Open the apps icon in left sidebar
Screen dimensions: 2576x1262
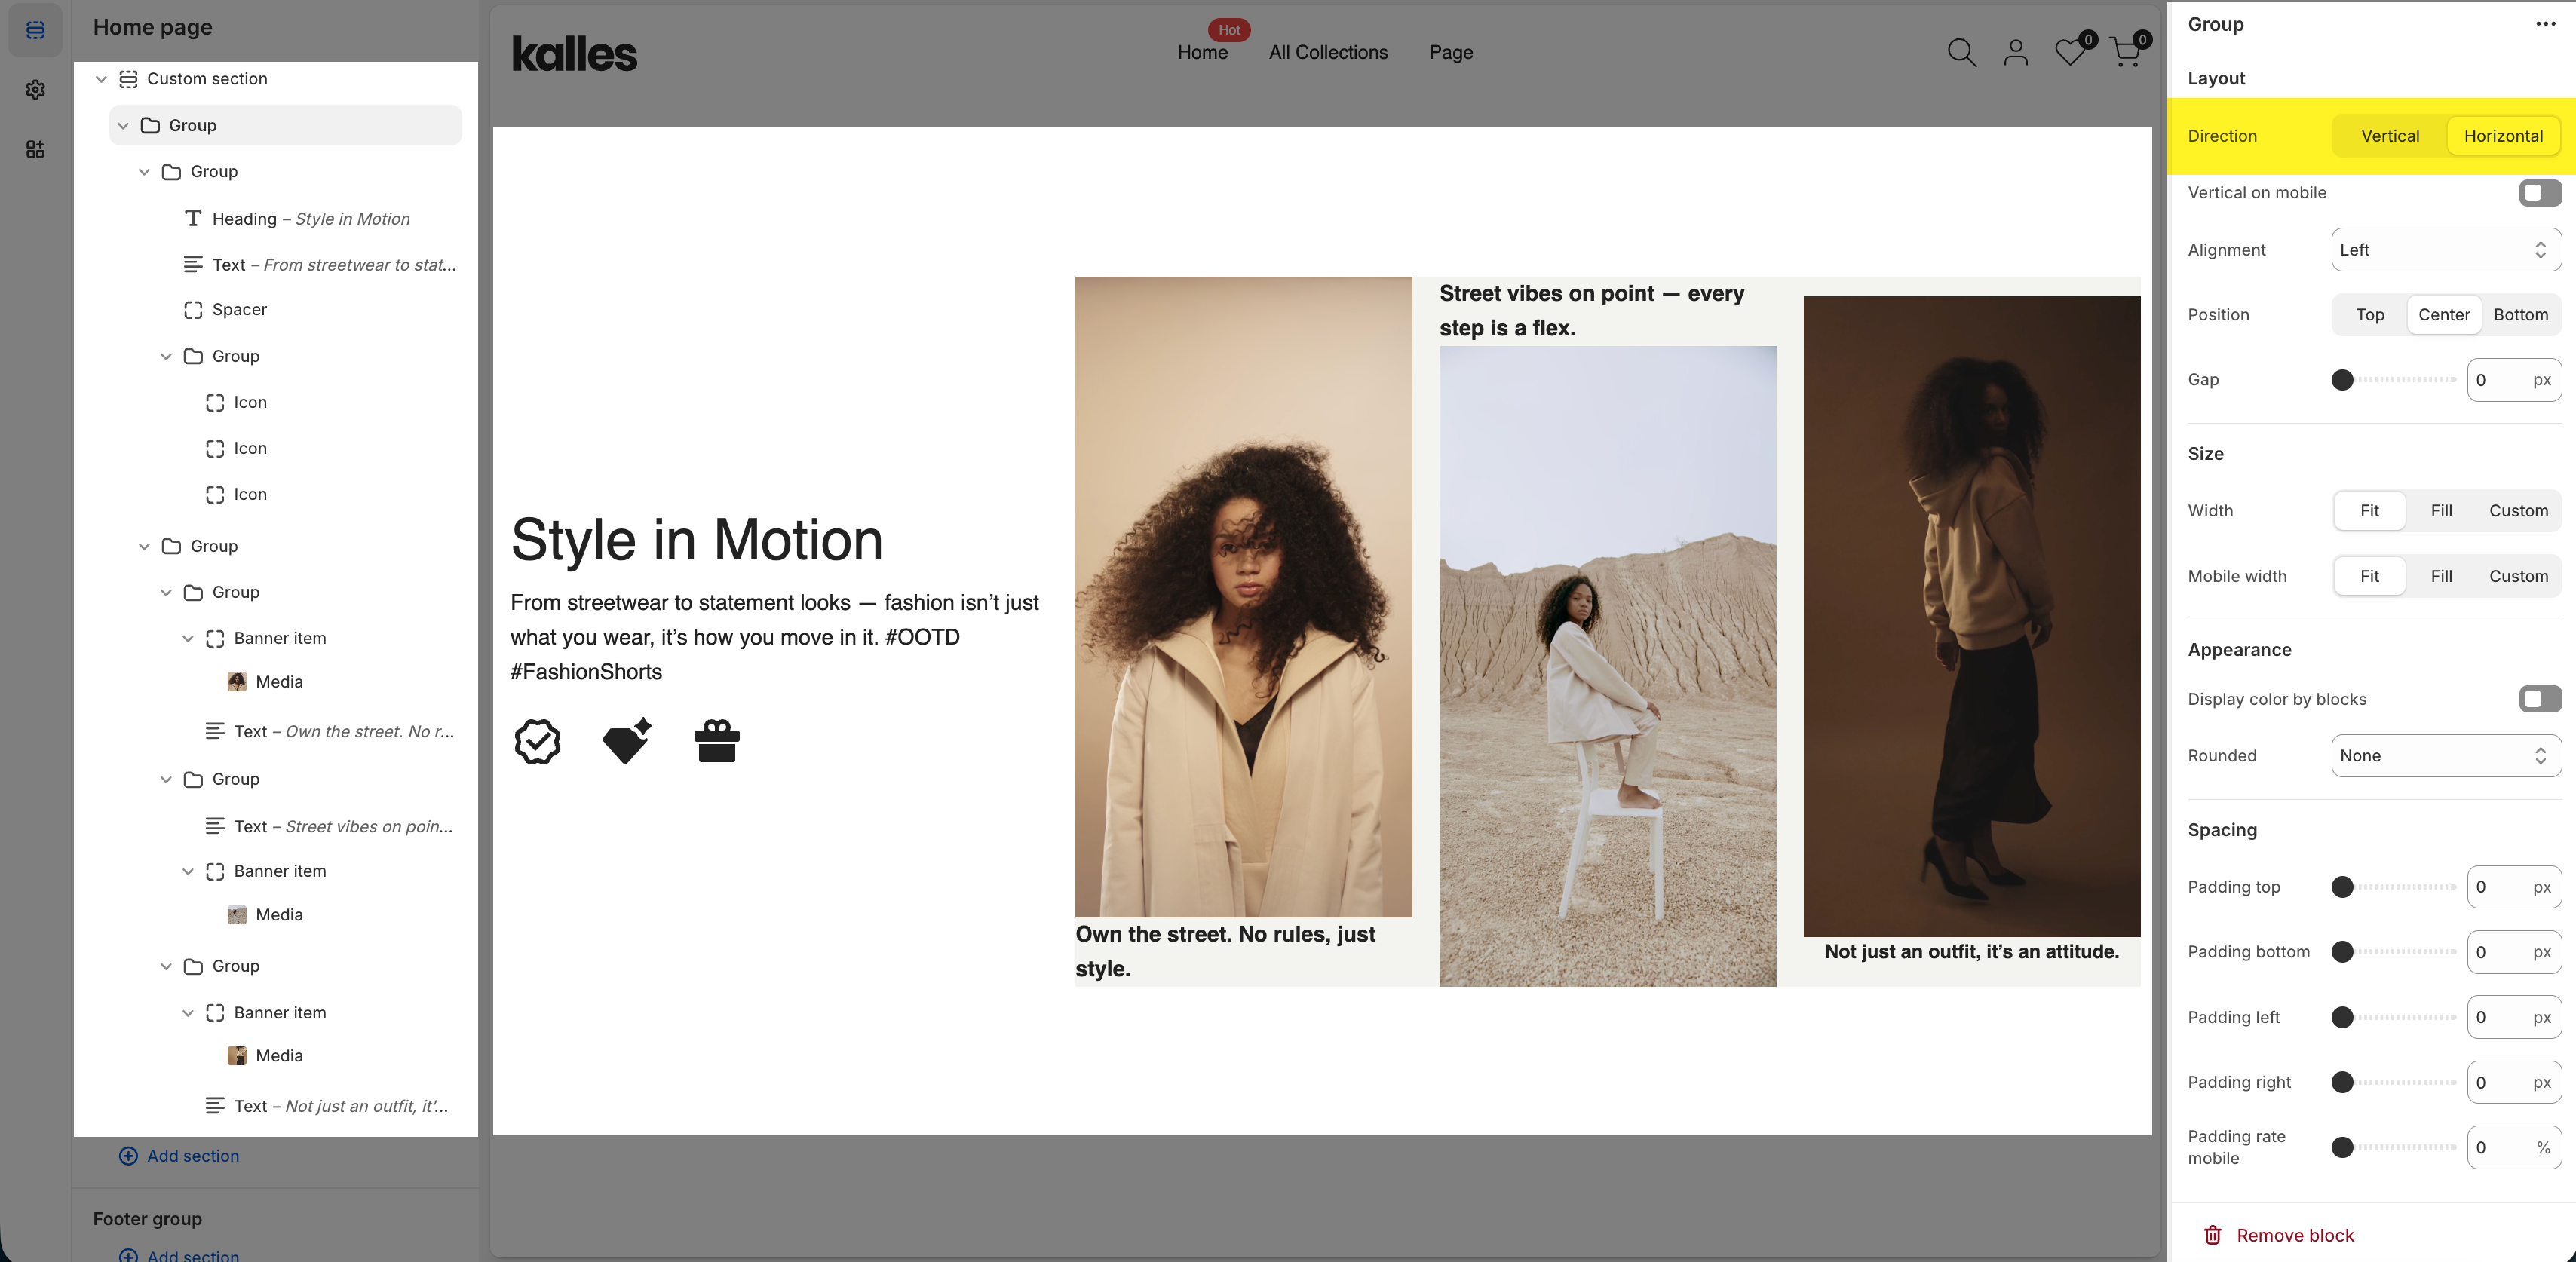pyautogui.click(x=35, y=149)
